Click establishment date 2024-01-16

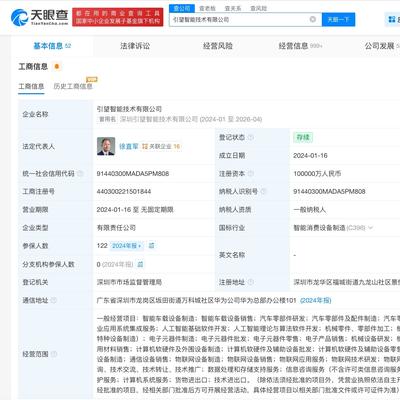click(x=310, y=155)
